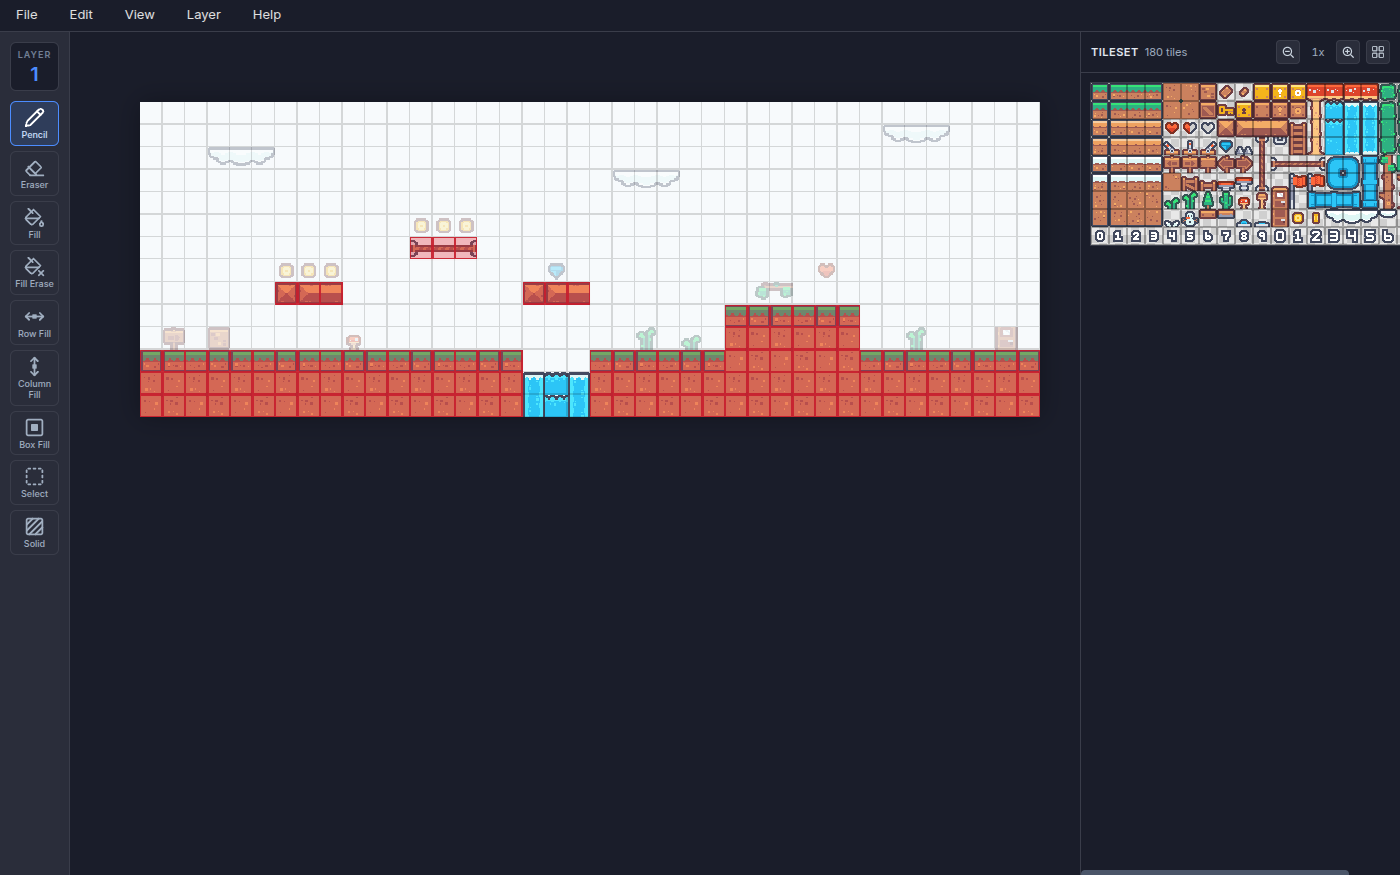Screen dimensions: 1400x875
Task: Toggle tileset grid view button
Action: tap(1378, 52)
